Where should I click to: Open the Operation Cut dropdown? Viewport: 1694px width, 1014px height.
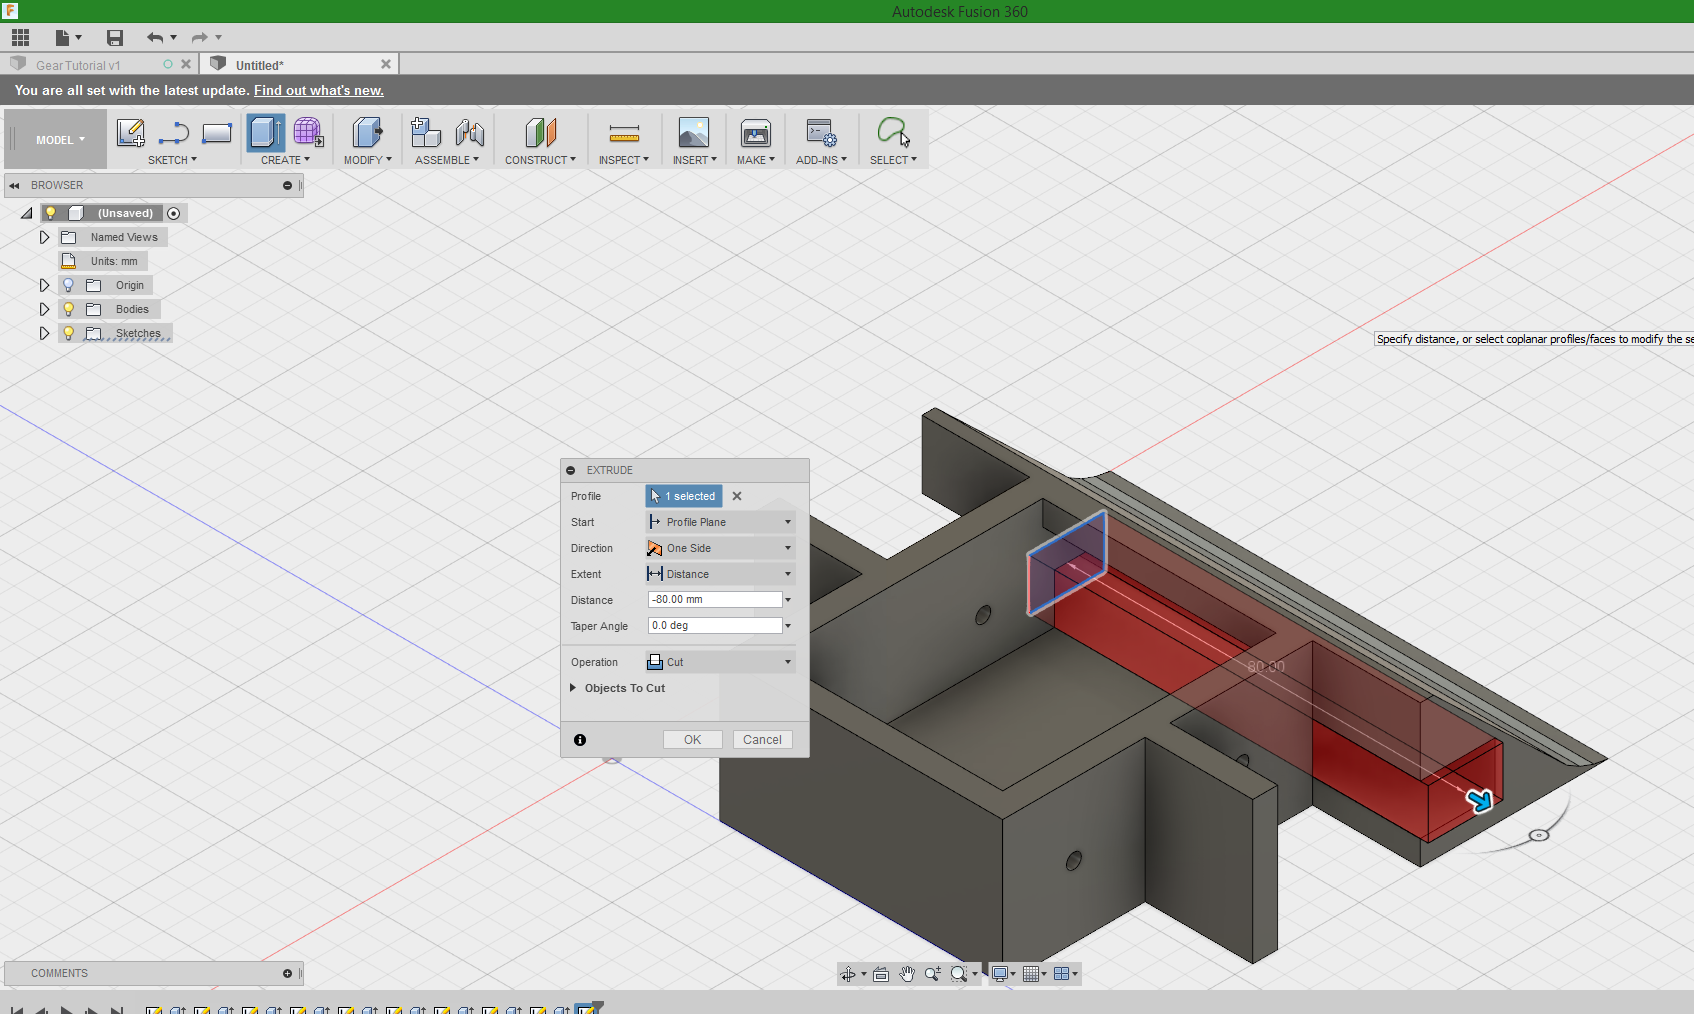click(x=720, y=662)
